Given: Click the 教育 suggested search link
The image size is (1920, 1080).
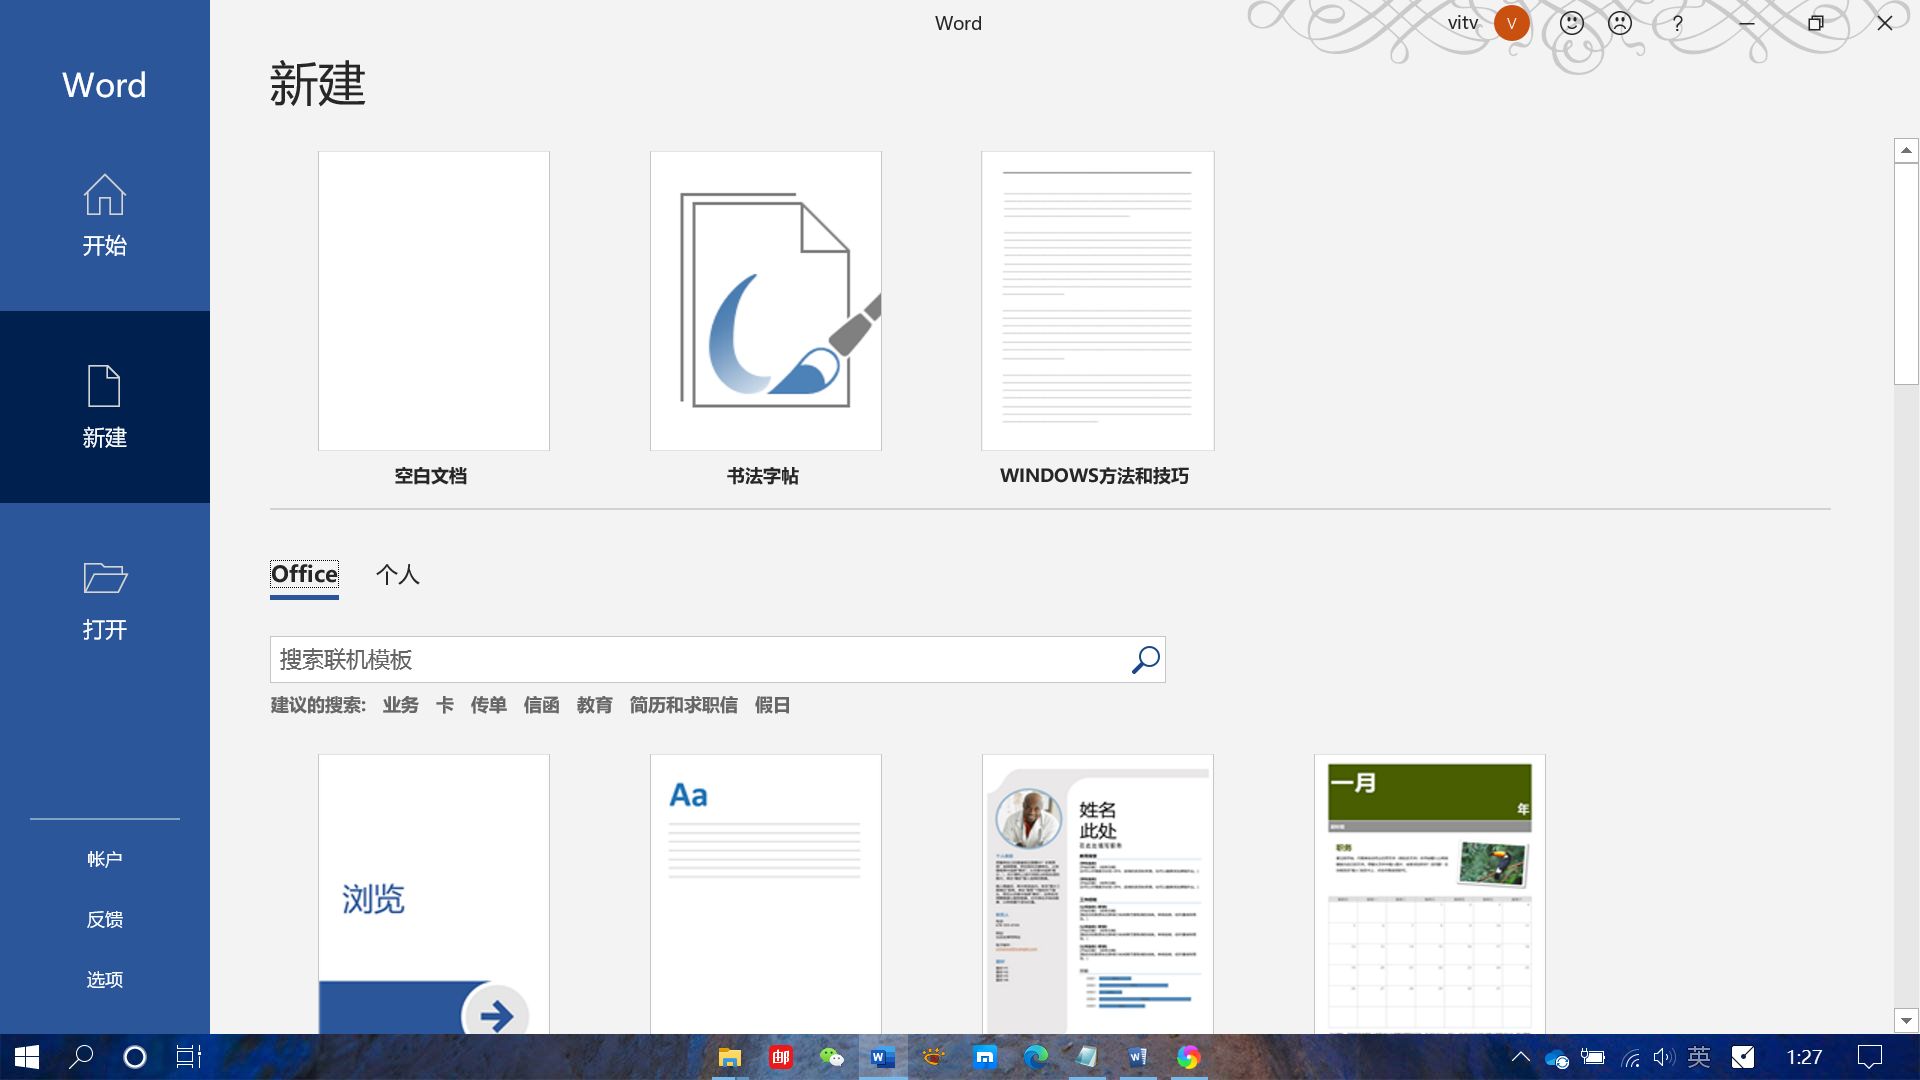Looking at the screenshot, I should pos(594,705).
